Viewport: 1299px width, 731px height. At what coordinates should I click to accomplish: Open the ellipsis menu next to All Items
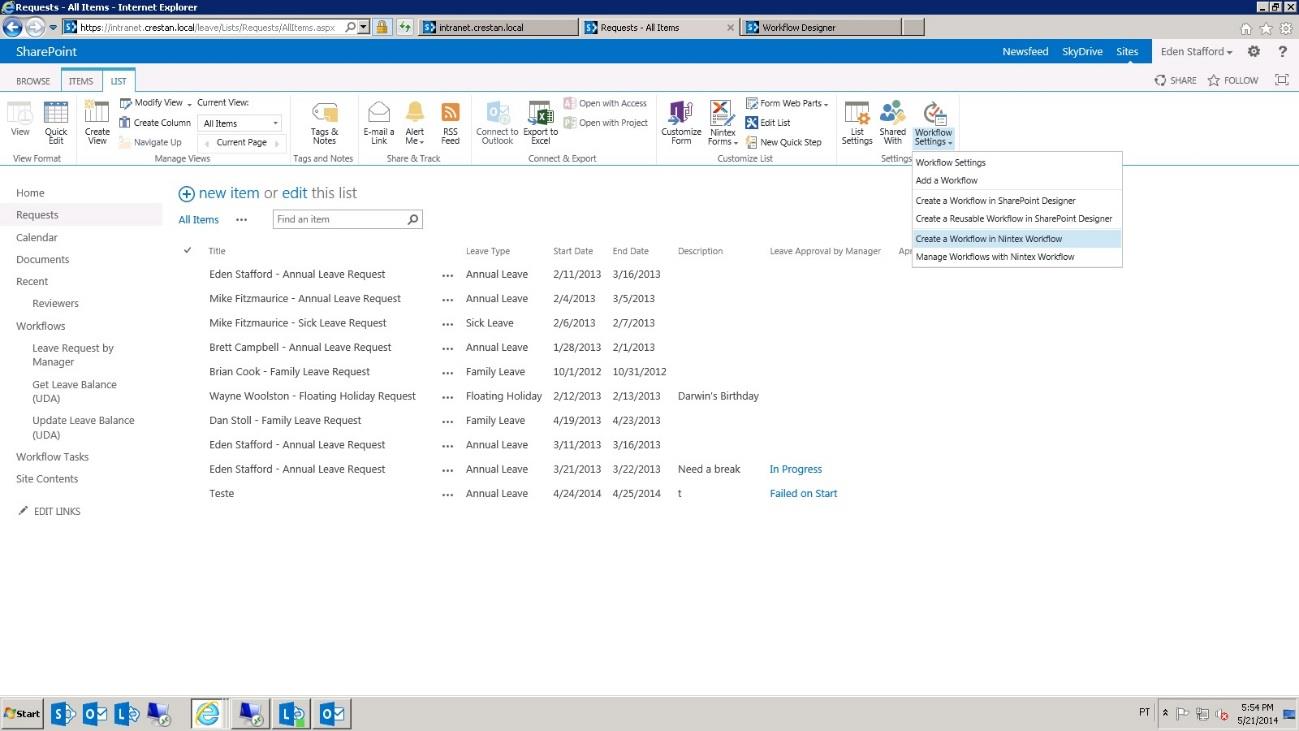(241, 220)
